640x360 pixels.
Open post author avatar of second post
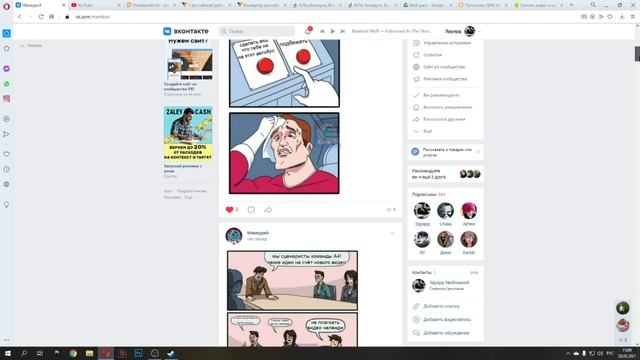point(234,236)
